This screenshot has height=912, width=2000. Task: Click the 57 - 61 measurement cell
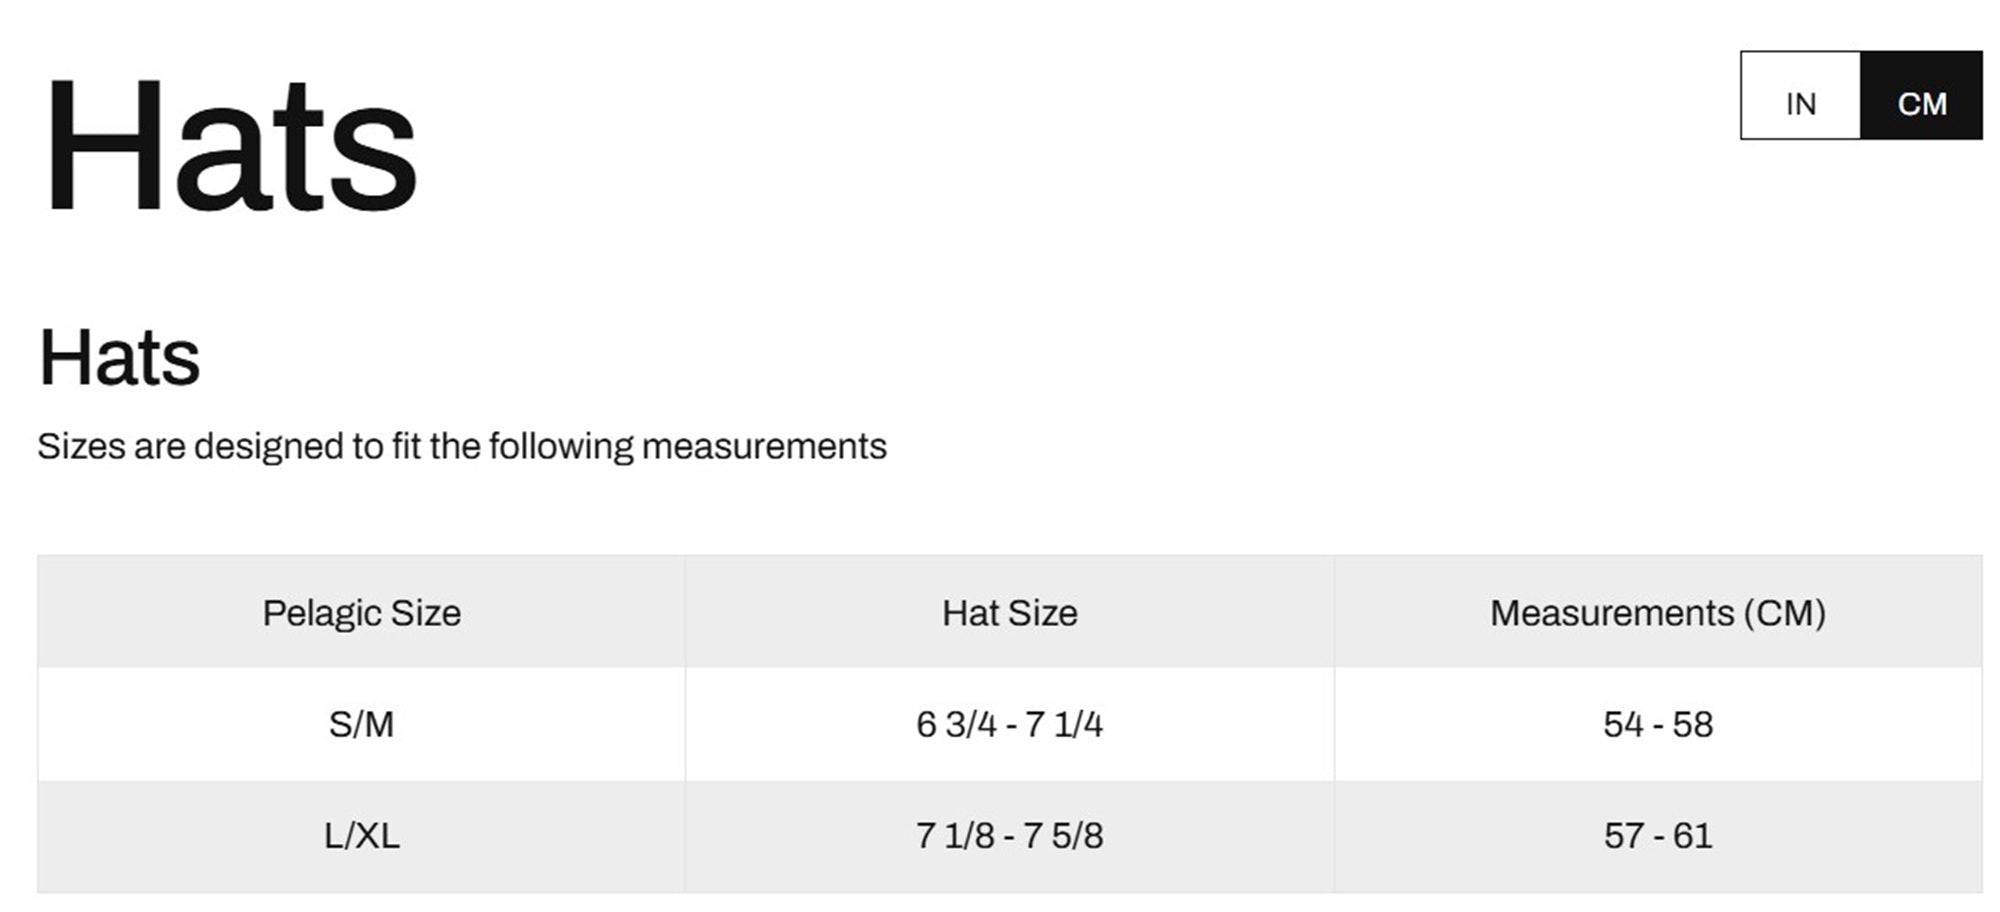(x=1658, y=836)
